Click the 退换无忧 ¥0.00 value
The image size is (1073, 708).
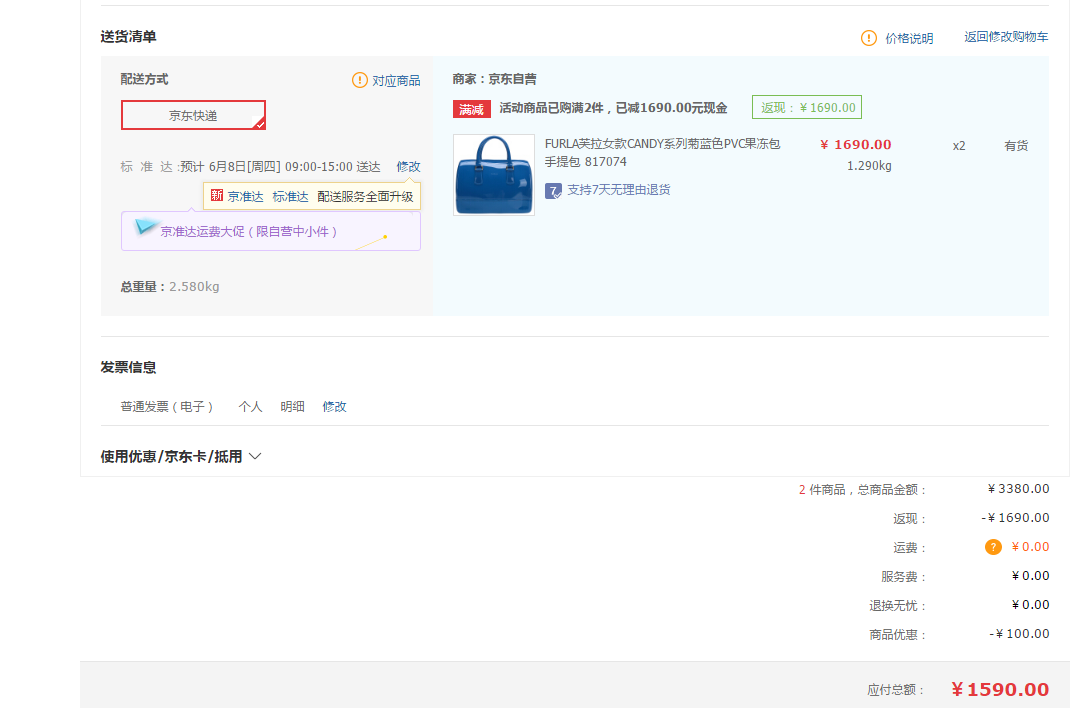tap(1031, 605)
